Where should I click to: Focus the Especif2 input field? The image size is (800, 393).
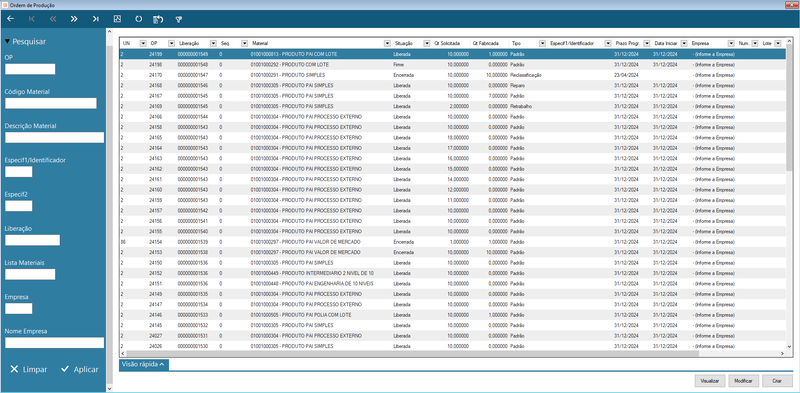pos(18,206)
